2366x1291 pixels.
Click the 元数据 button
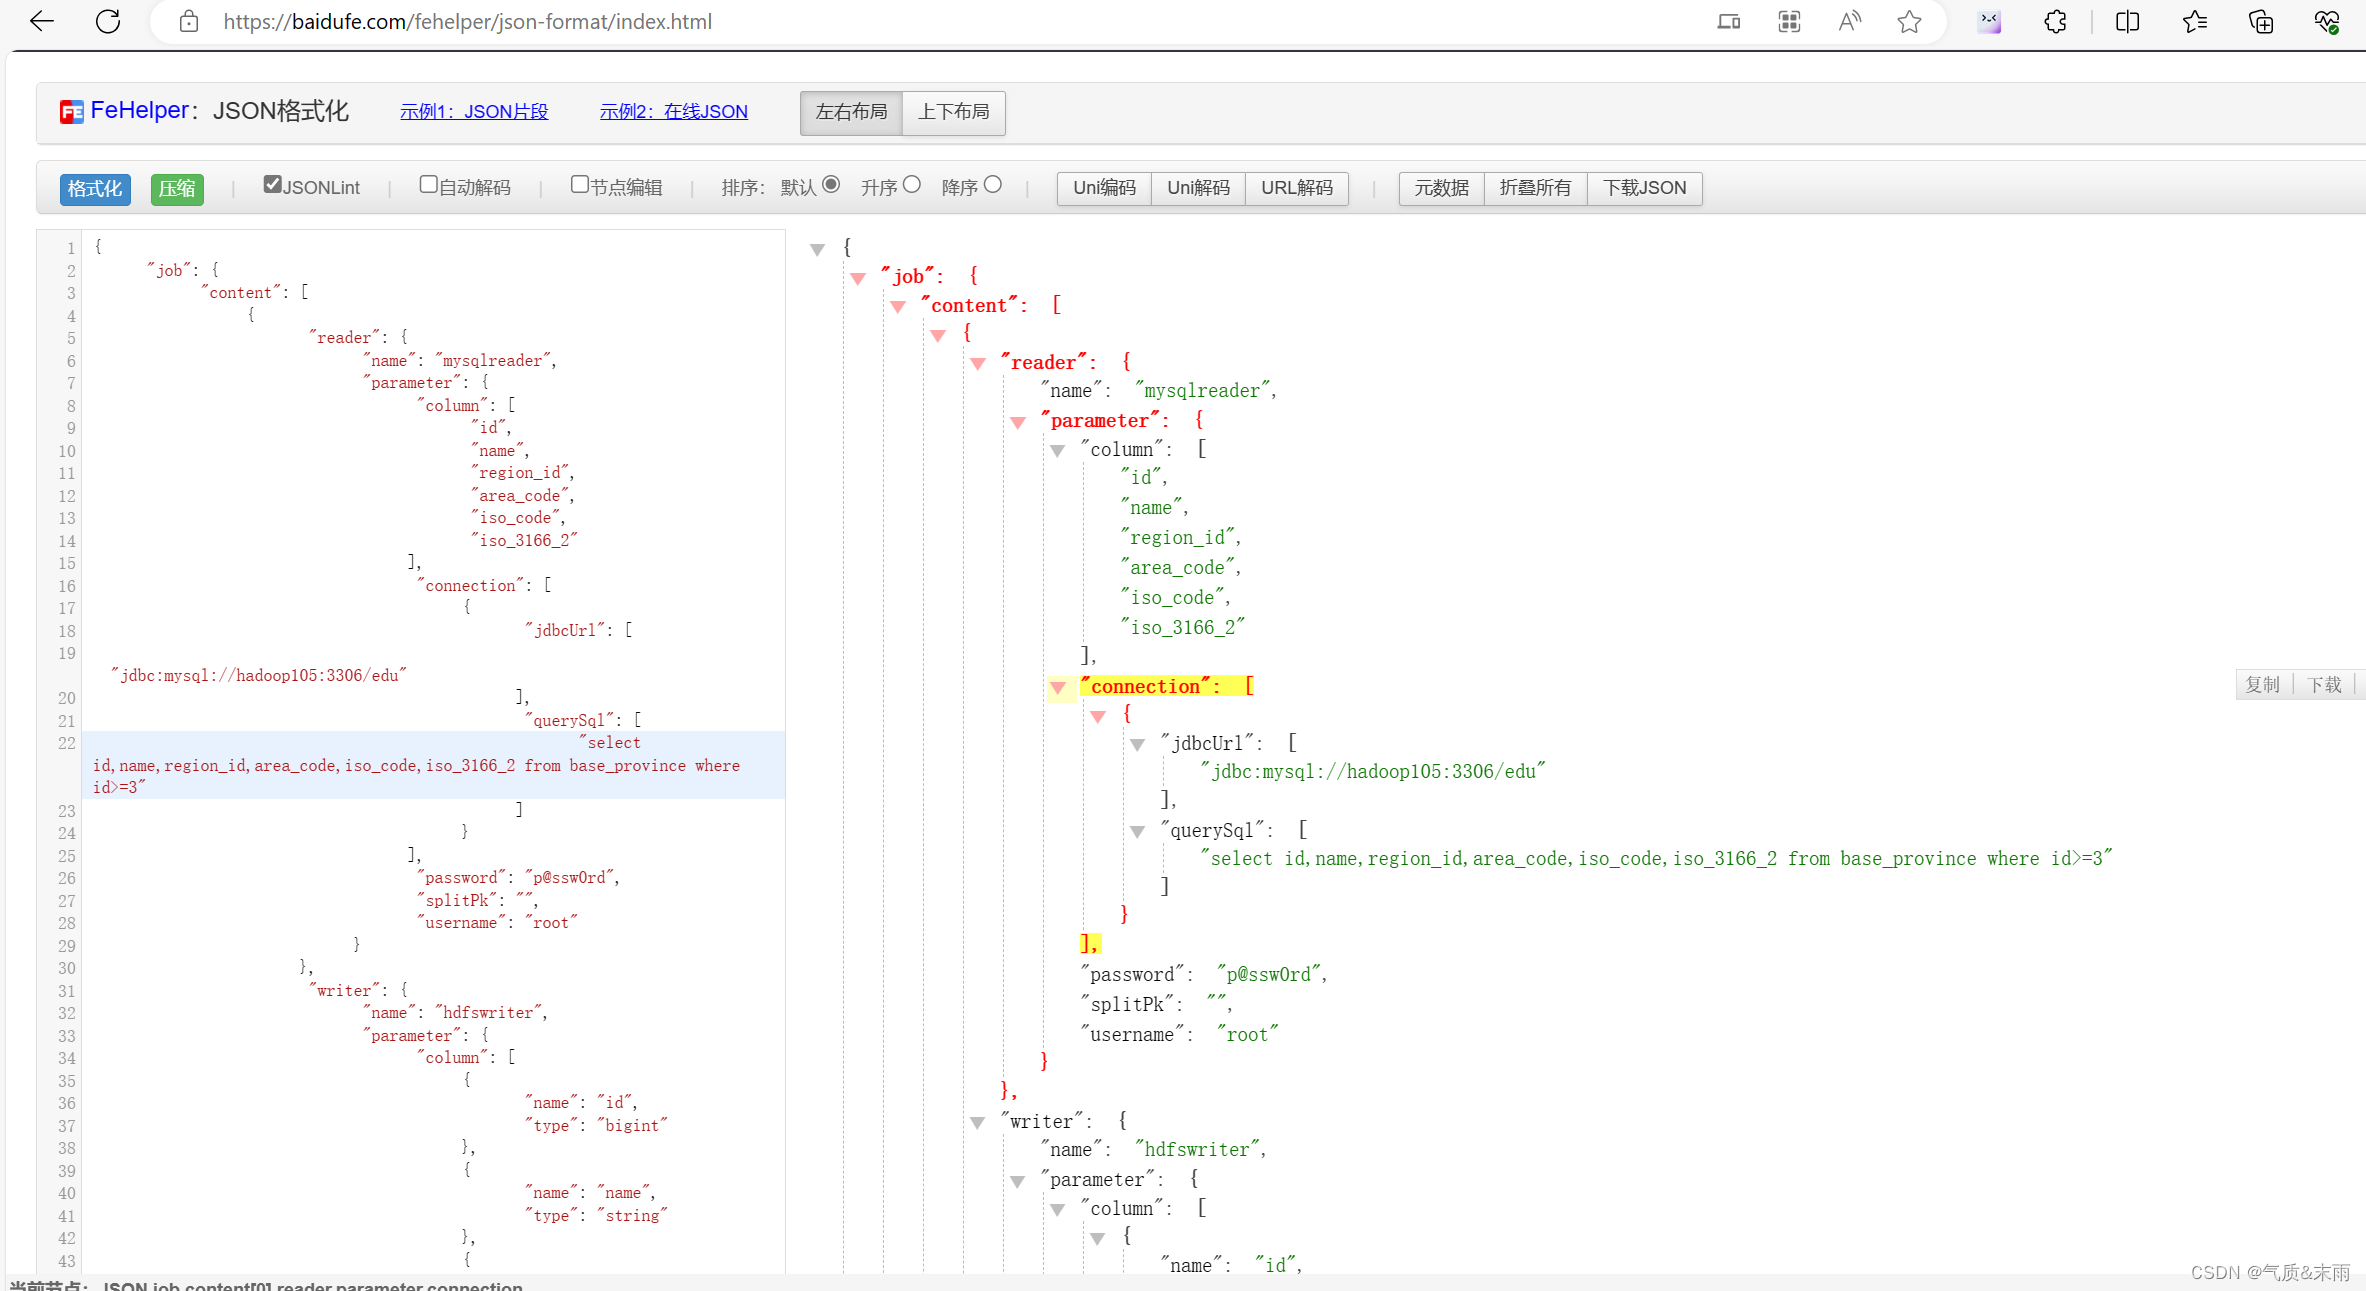pos(1441,188)
